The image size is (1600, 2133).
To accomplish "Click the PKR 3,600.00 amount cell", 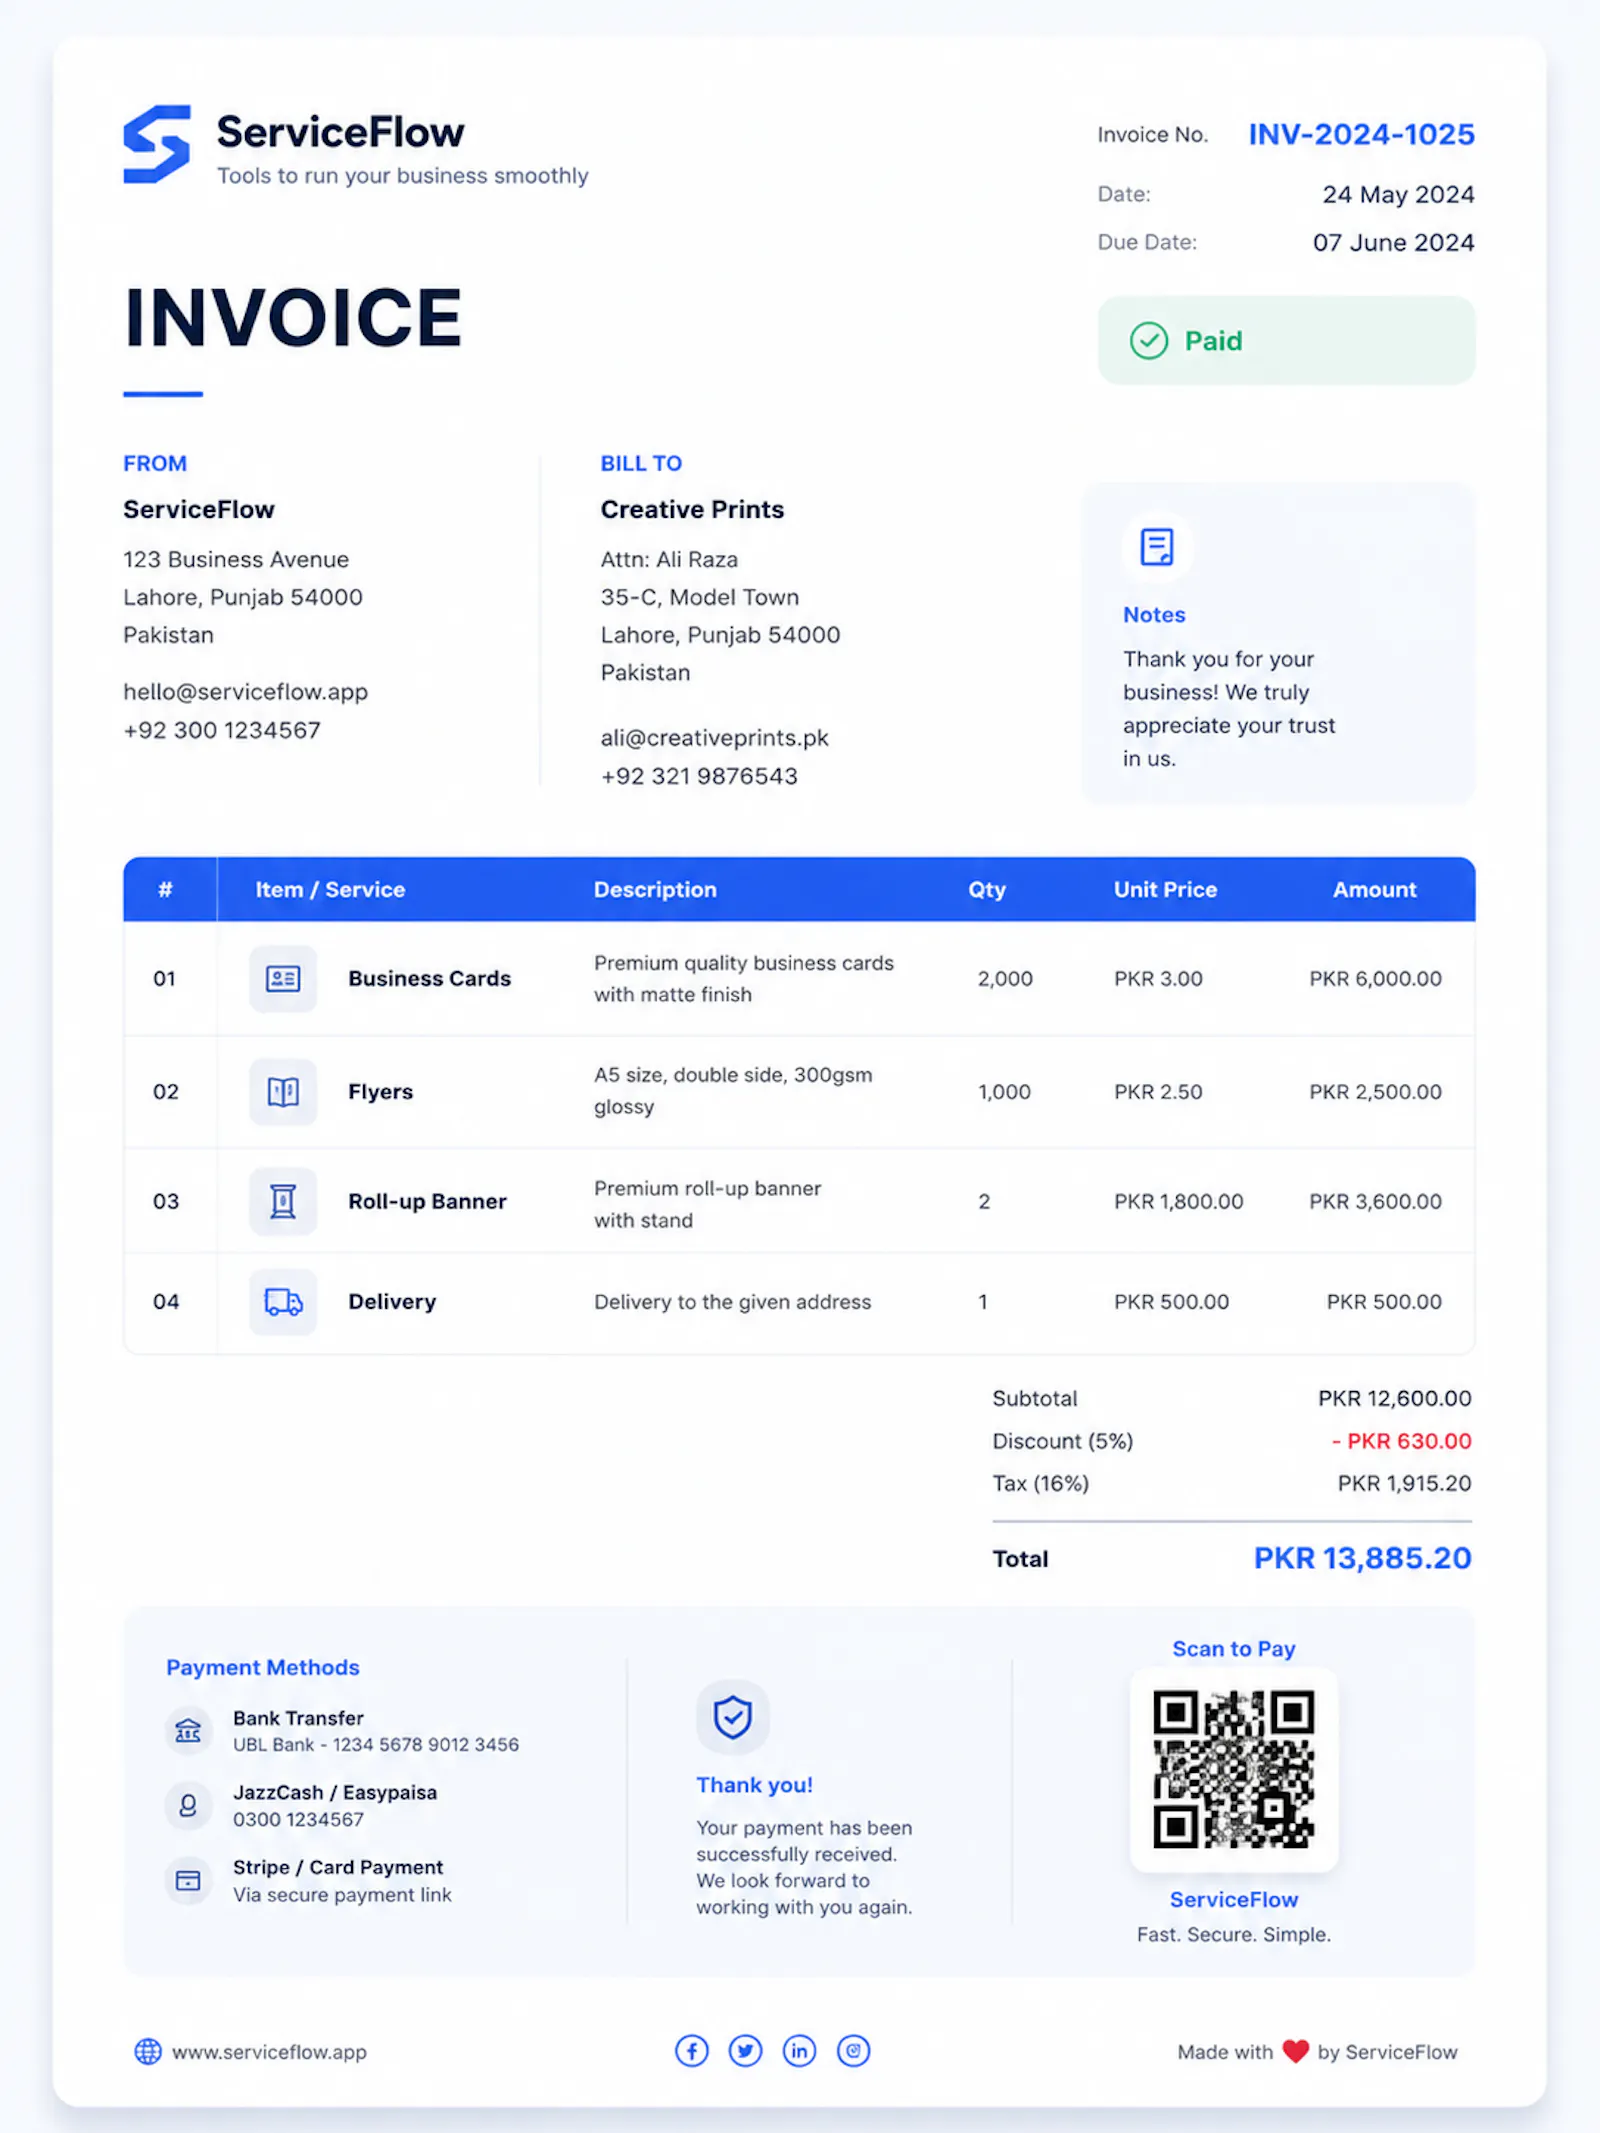I will coord(1375,1201).
